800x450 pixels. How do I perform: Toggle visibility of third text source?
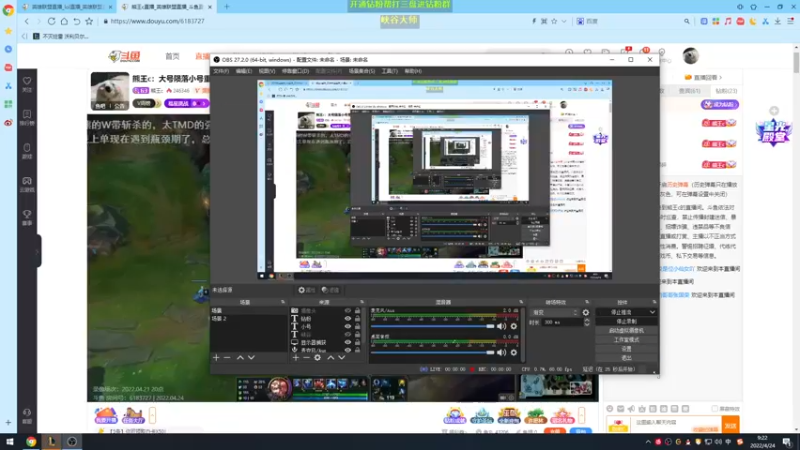(x=348, y=334)
